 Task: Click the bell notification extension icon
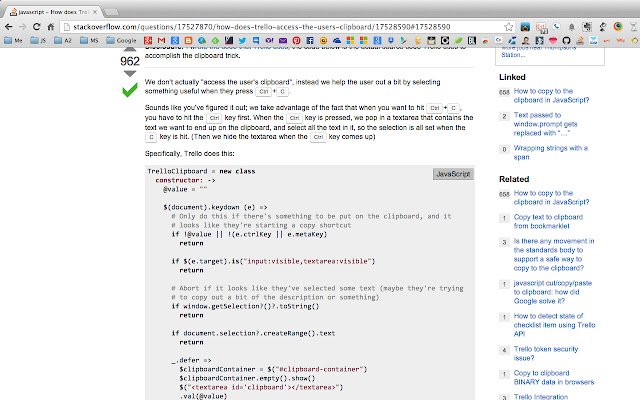[571, 27]
